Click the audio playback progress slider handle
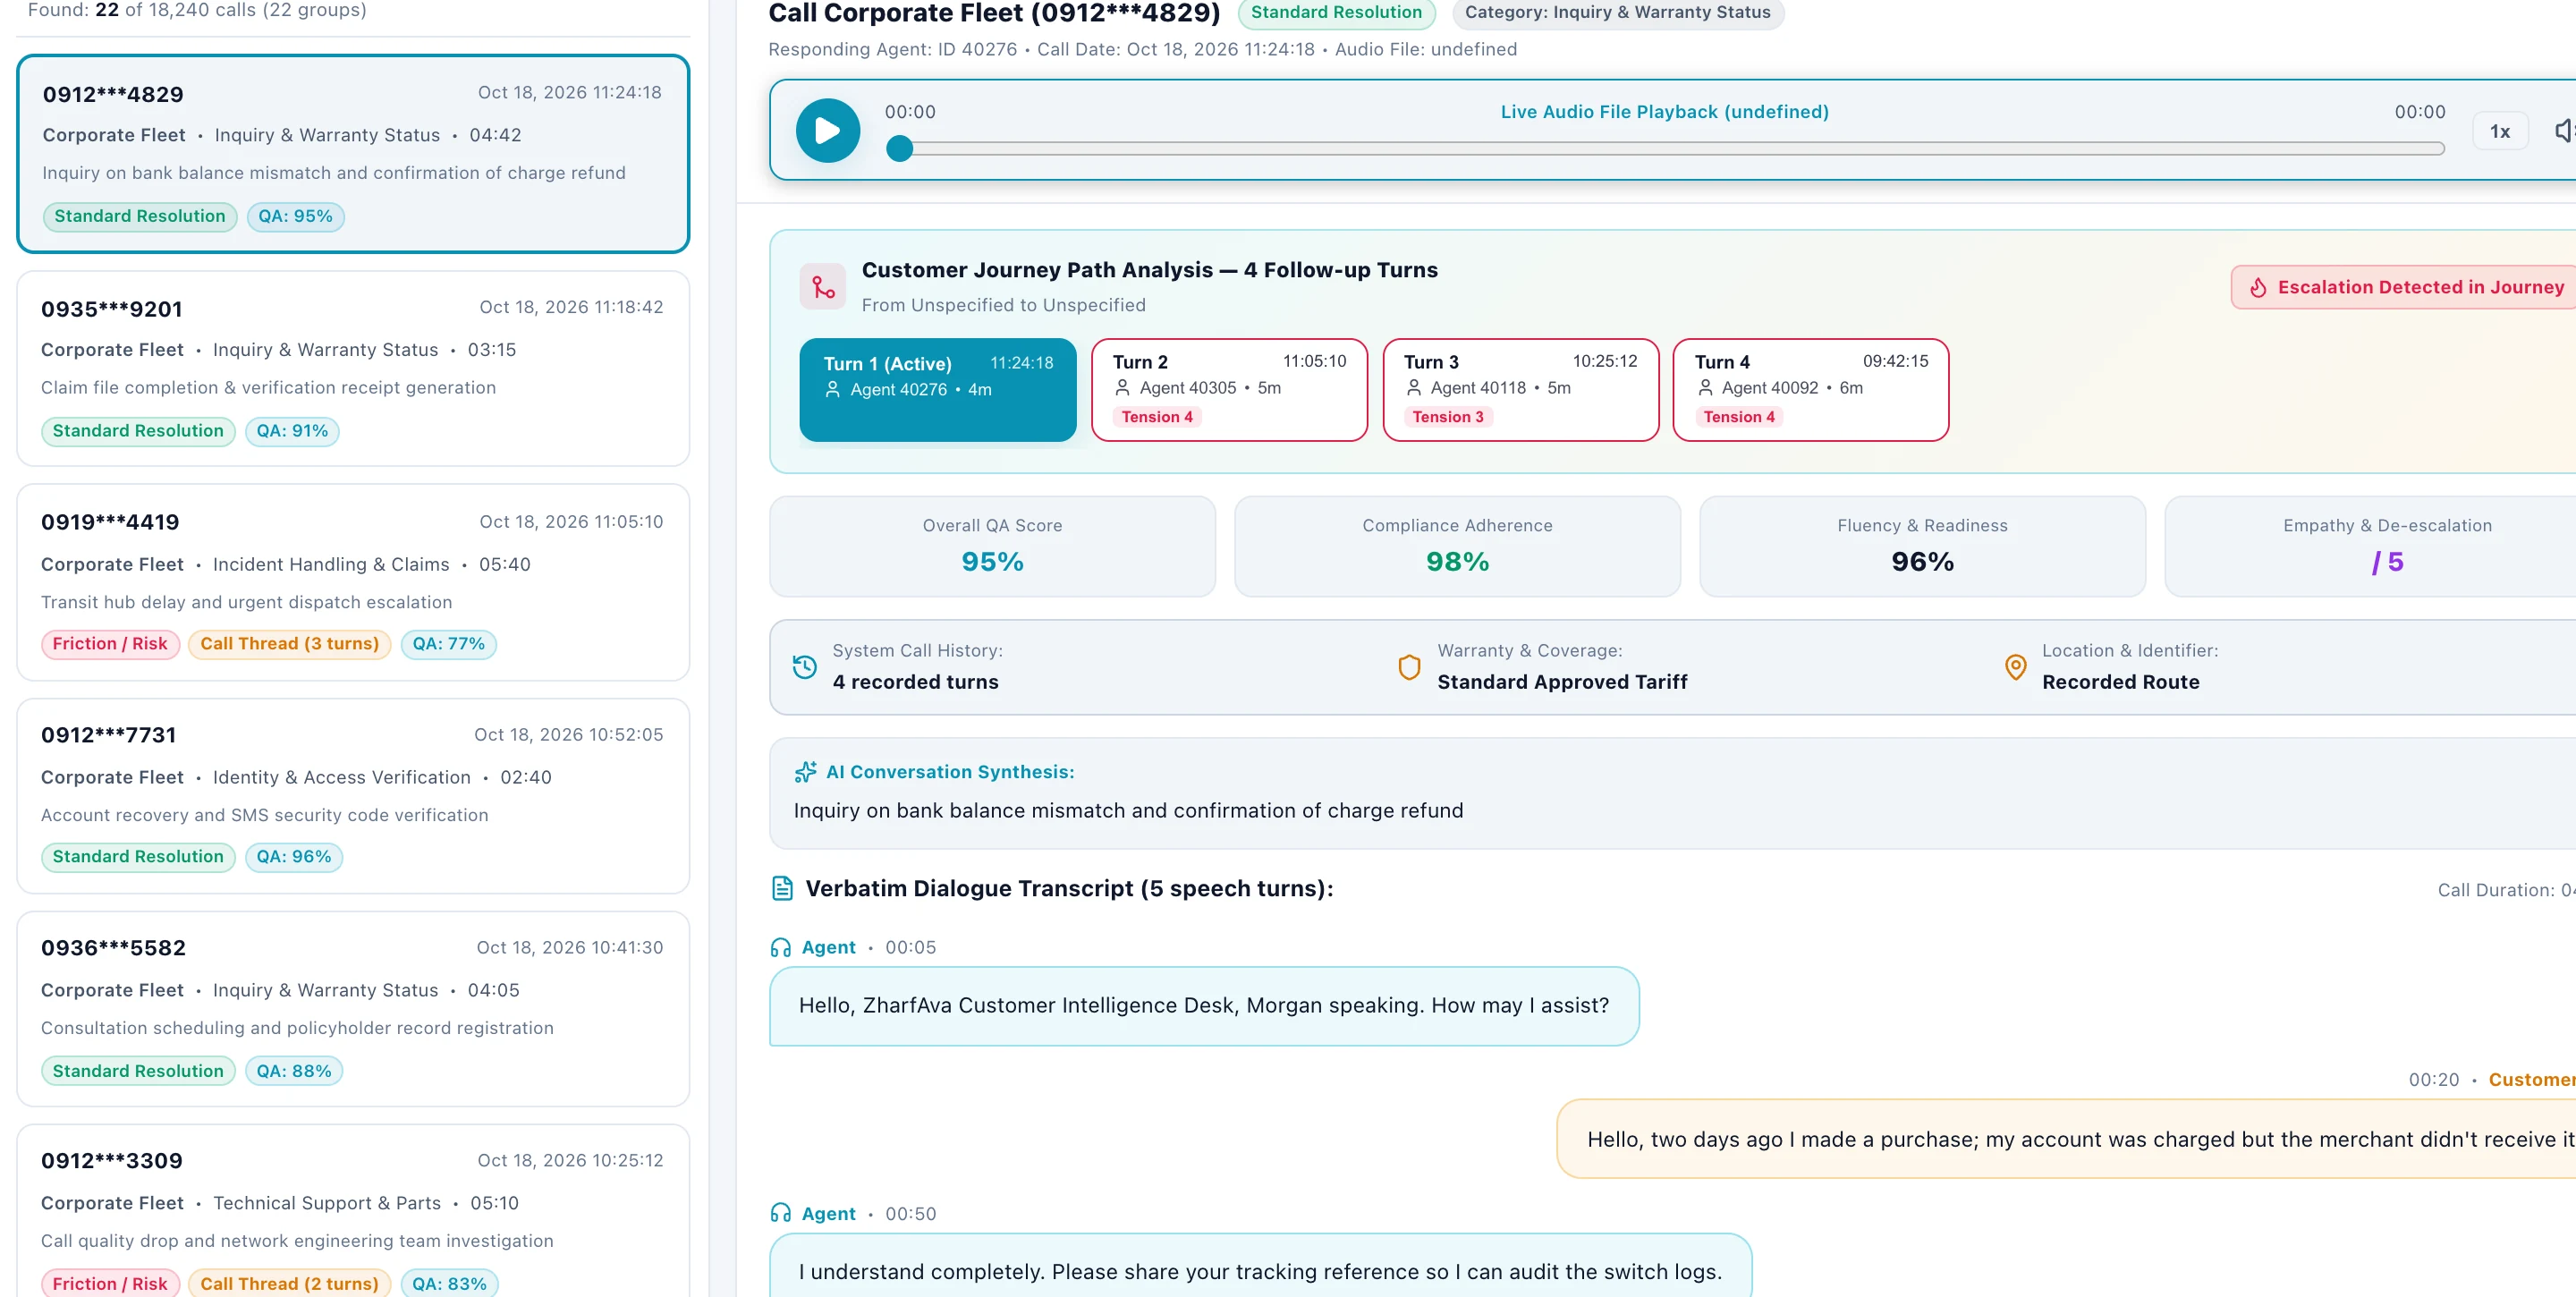The height and width of the screenshot is (1297, 2576). pyautogui.click(x=899, y=149)
